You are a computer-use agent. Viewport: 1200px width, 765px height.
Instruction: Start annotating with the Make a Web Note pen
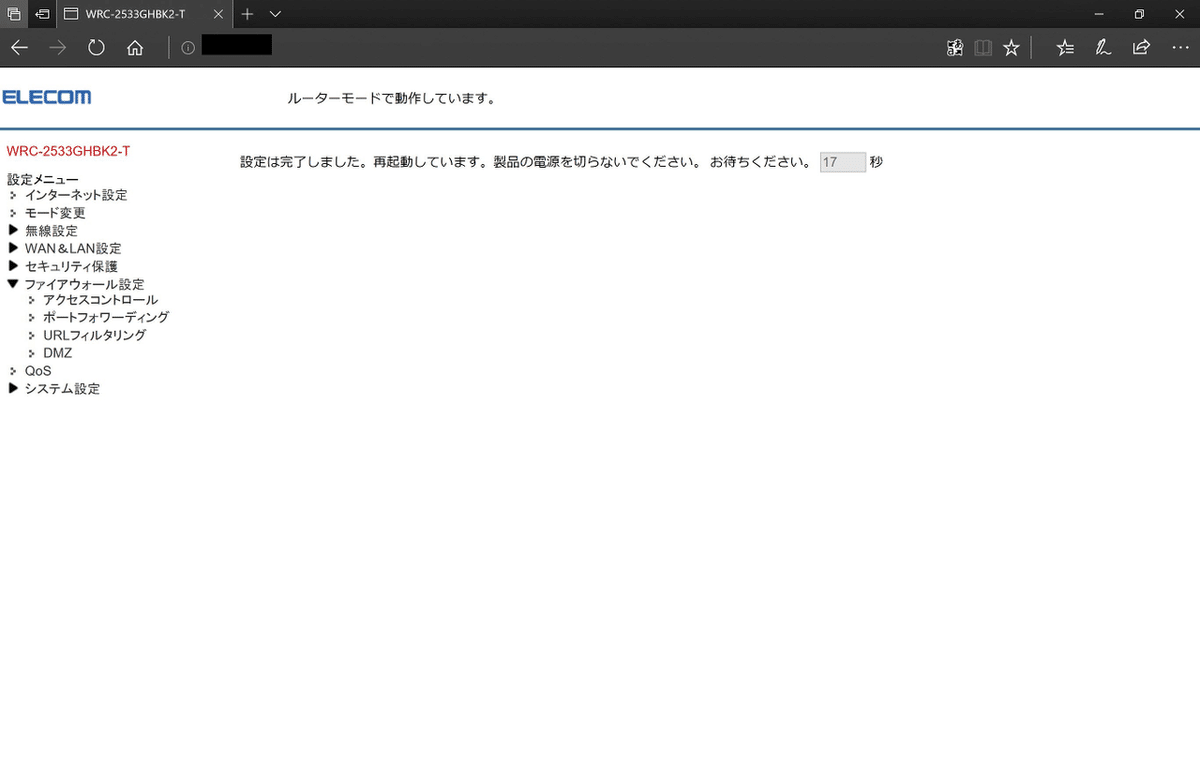1103,47
